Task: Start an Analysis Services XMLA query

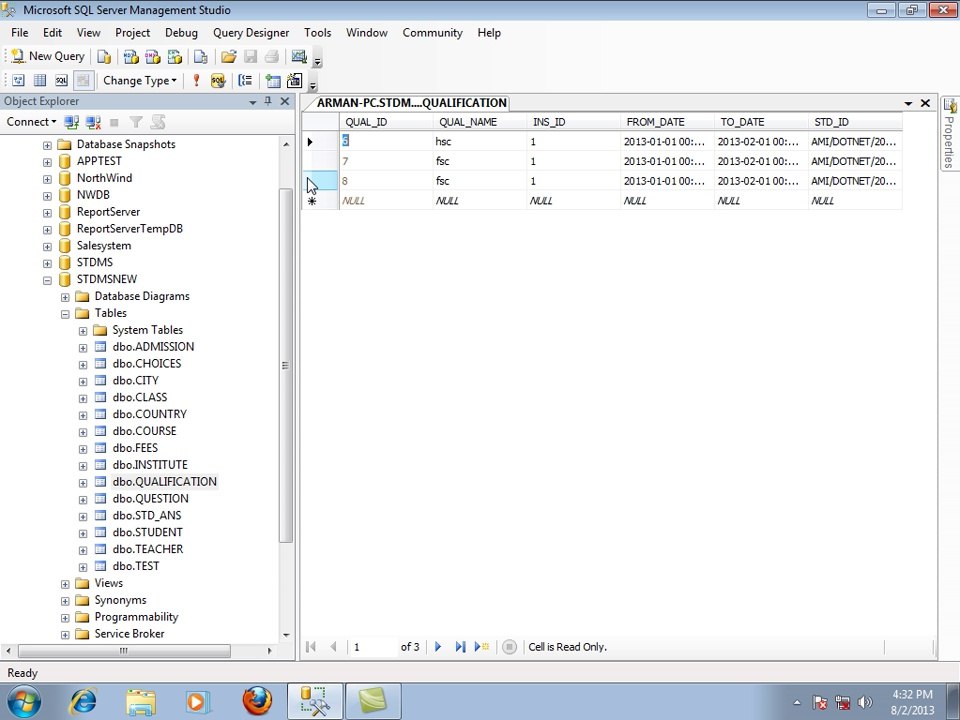Action: point(174,56)
